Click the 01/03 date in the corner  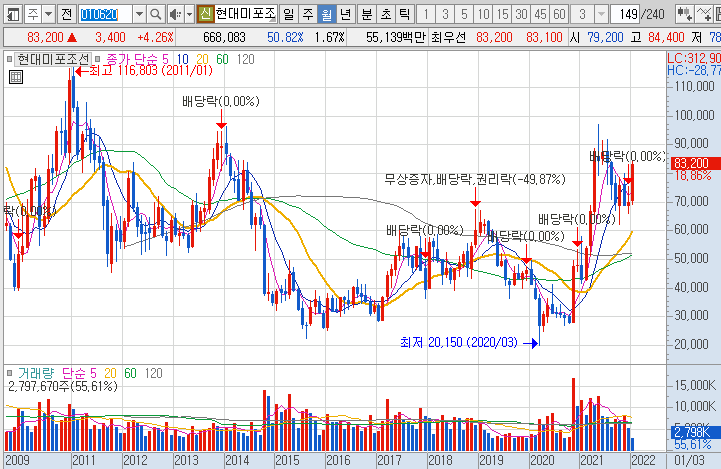[x=689, y=460]
